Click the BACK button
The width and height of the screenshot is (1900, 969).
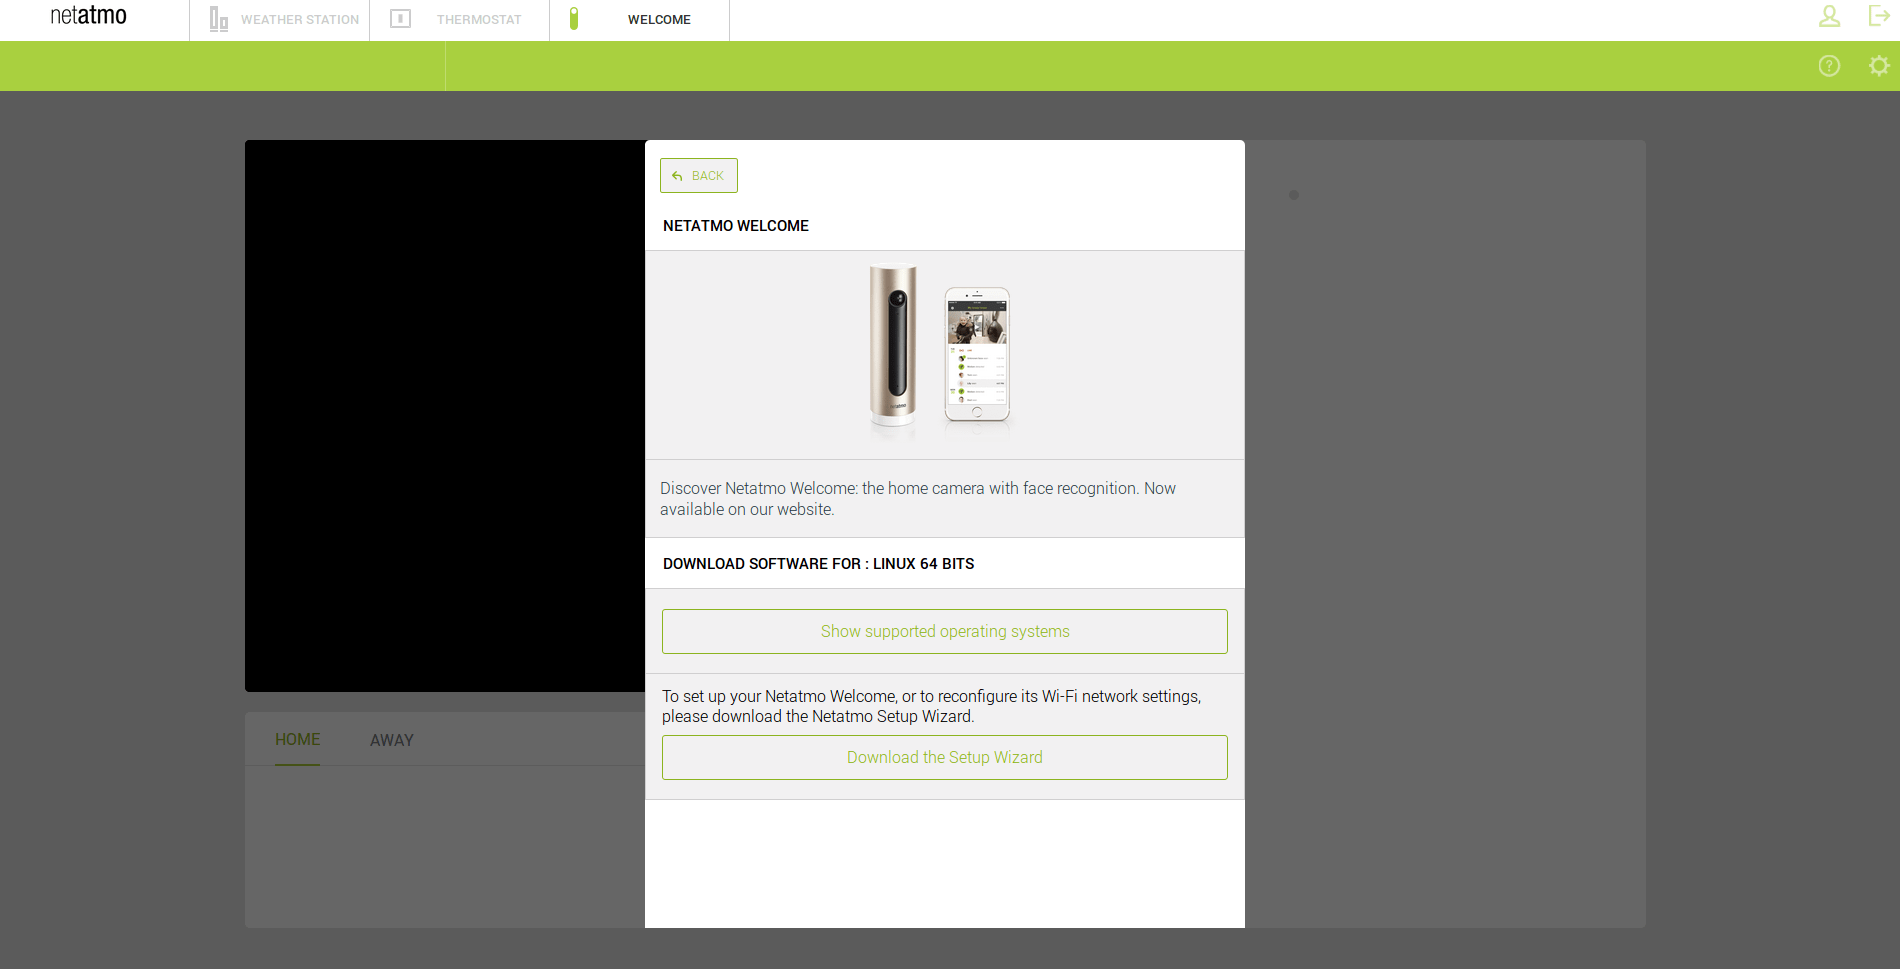698,175
